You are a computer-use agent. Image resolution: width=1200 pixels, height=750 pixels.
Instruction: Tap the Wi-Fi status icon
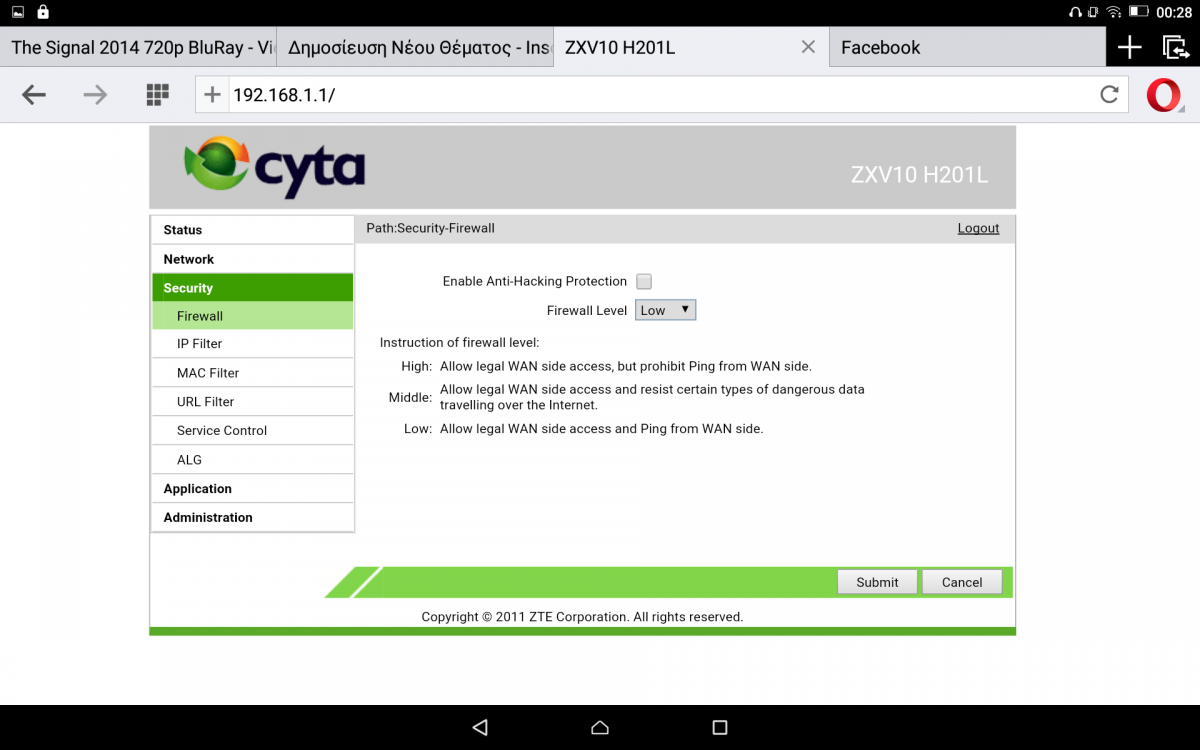[1114, 12]
